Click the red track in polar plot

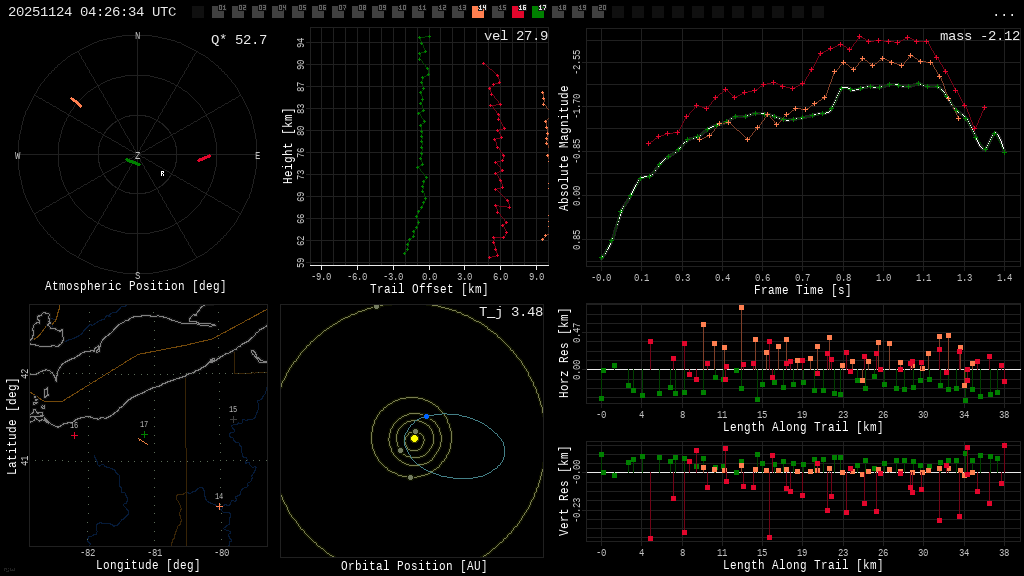pos(204,158)
